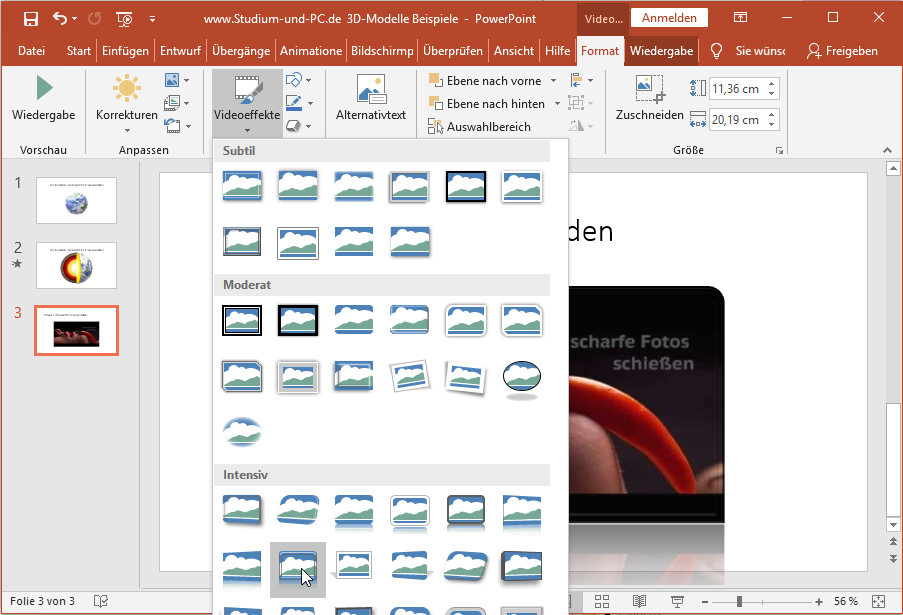
Task: Click zoom out minus button
Action: tap(705, 602)
